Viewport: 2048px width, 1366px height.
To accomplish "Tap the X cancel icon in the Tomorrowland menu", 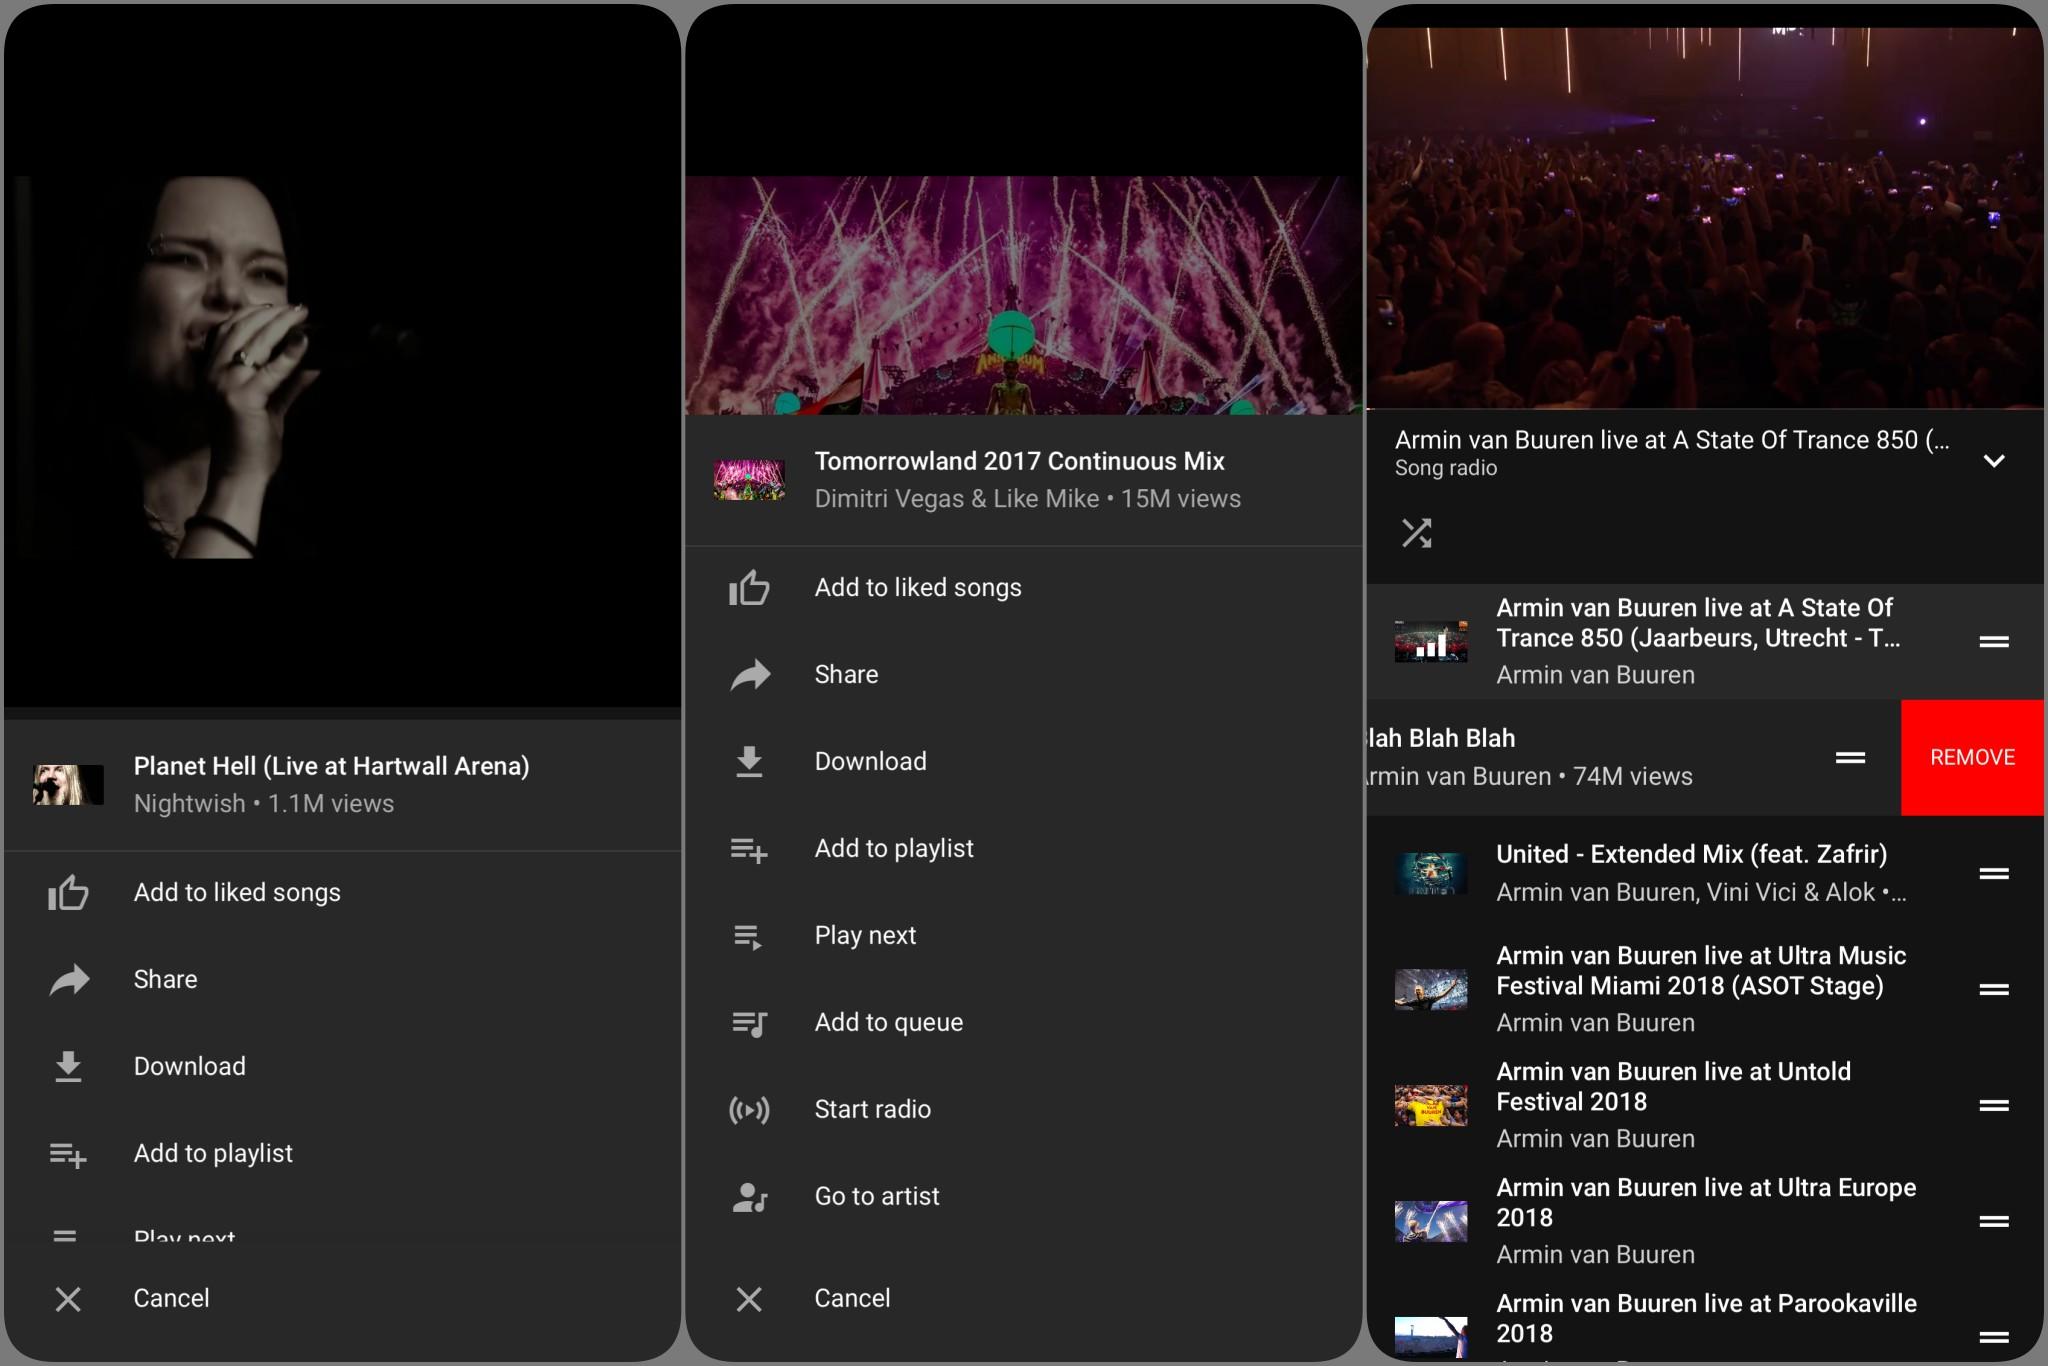I will click(749, 1298).
